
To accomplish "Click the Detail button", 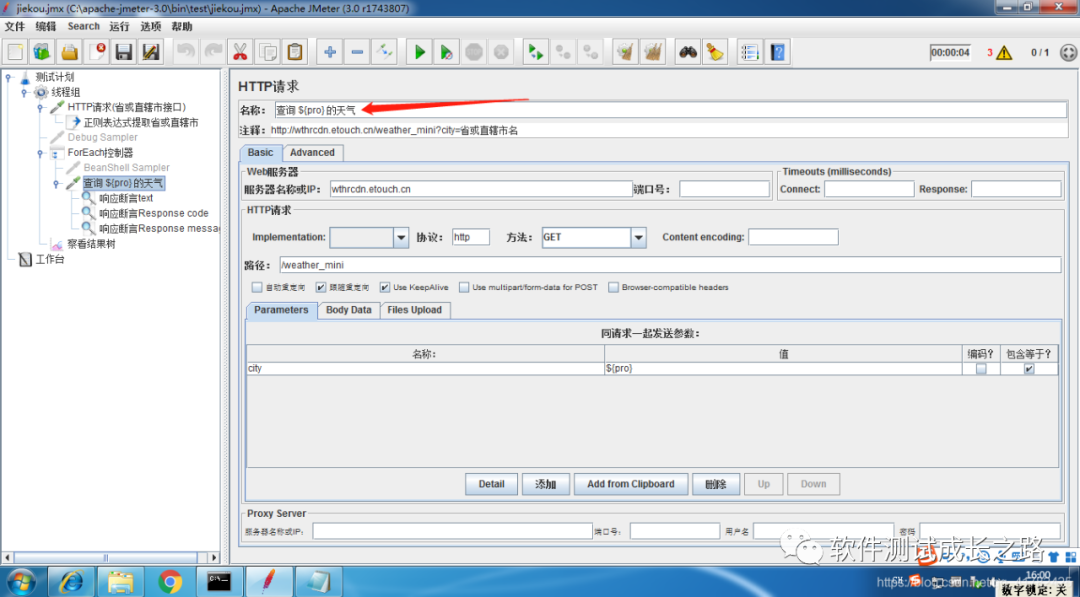I will pyautogui.click(x=491, y=484).
